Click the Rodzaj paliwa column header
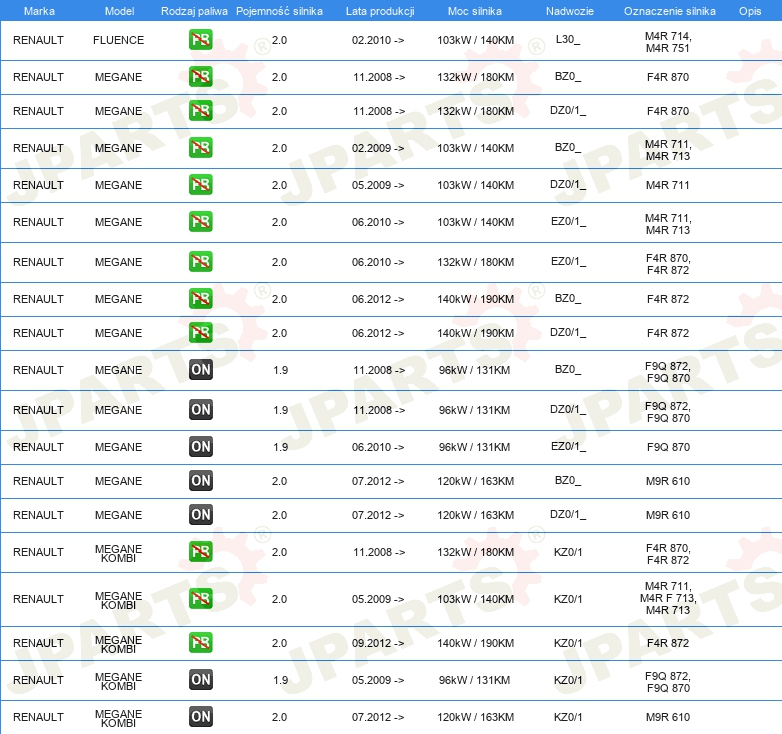The height and width of the screenshot is (734, 782). [194, 11]
